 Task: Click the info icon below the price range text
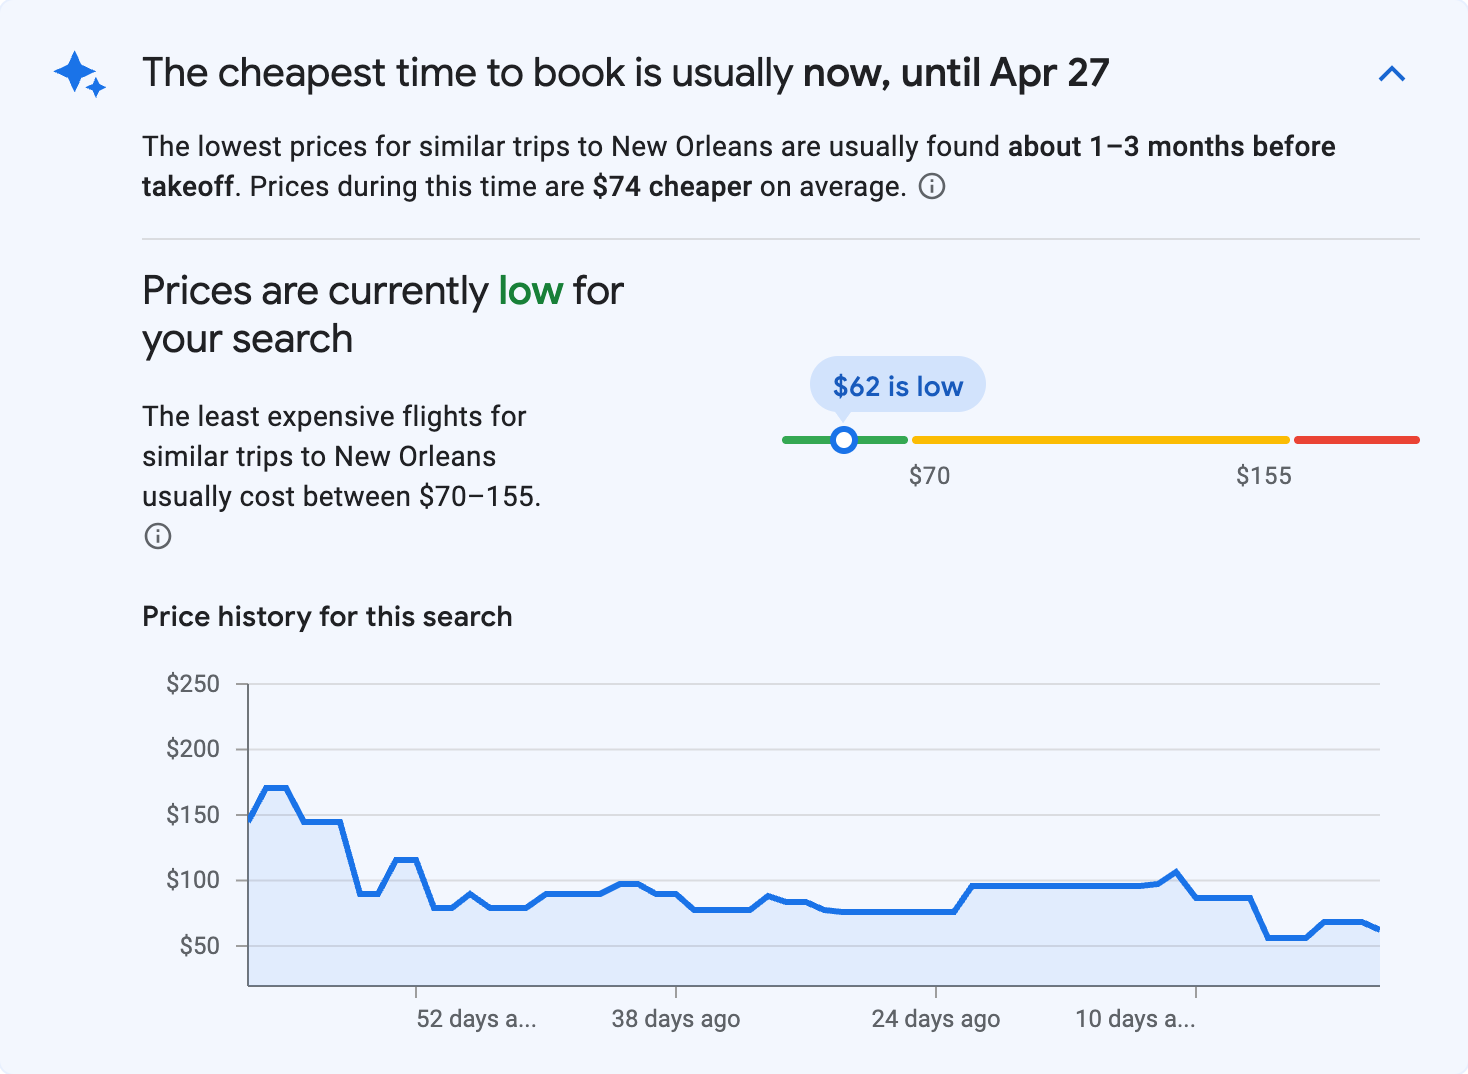tap(157, 536)
